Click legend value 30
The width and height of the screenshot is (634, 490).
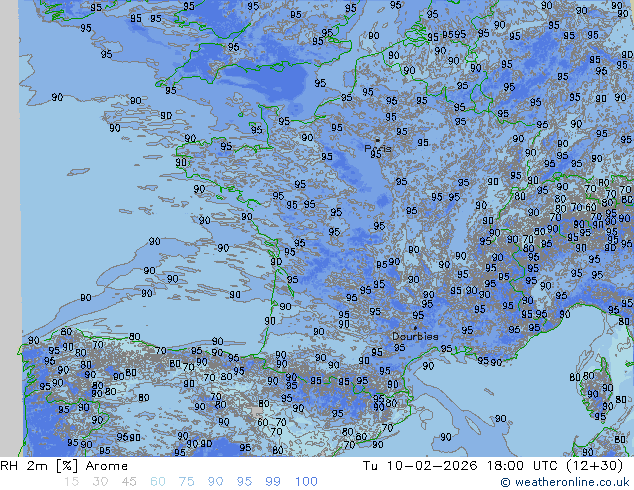click(100, 482)
